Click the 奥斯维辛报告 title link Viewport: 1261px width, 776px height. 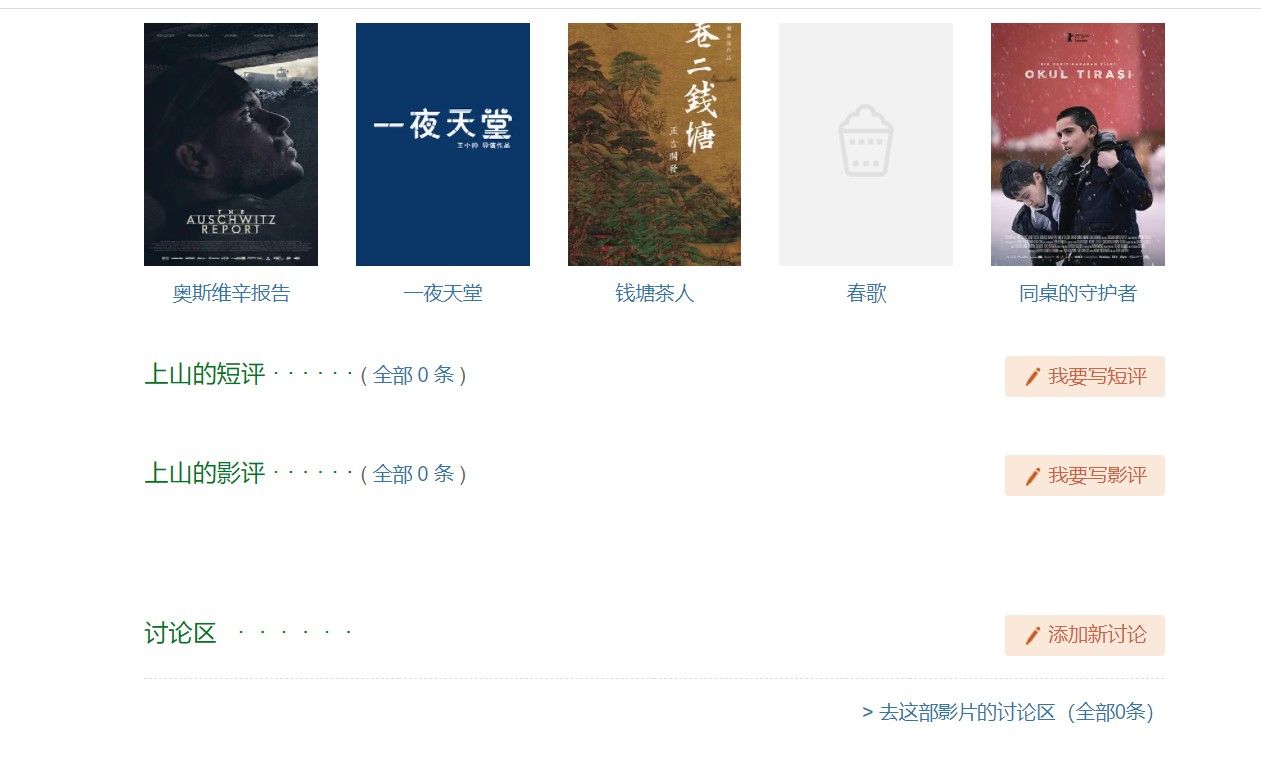231,294
